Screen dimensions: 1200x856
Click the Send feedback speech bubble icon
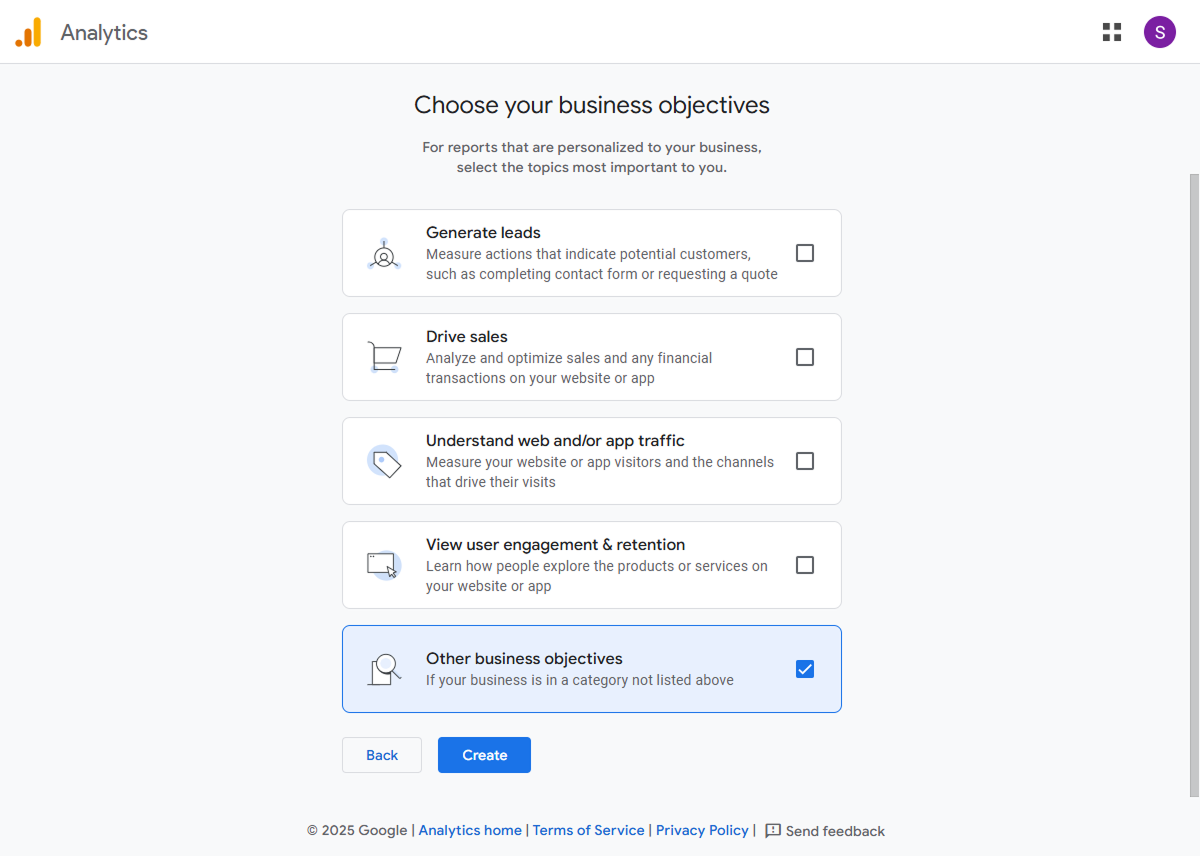pyautogui.click(x=771, y=831)
